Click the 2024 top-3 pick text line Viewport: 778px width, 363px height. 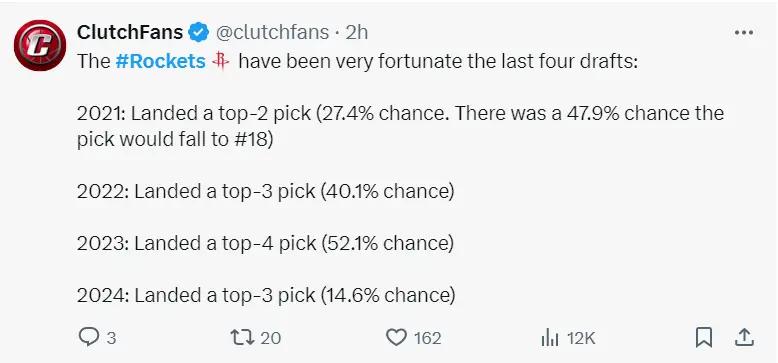(x=266, y=296)
